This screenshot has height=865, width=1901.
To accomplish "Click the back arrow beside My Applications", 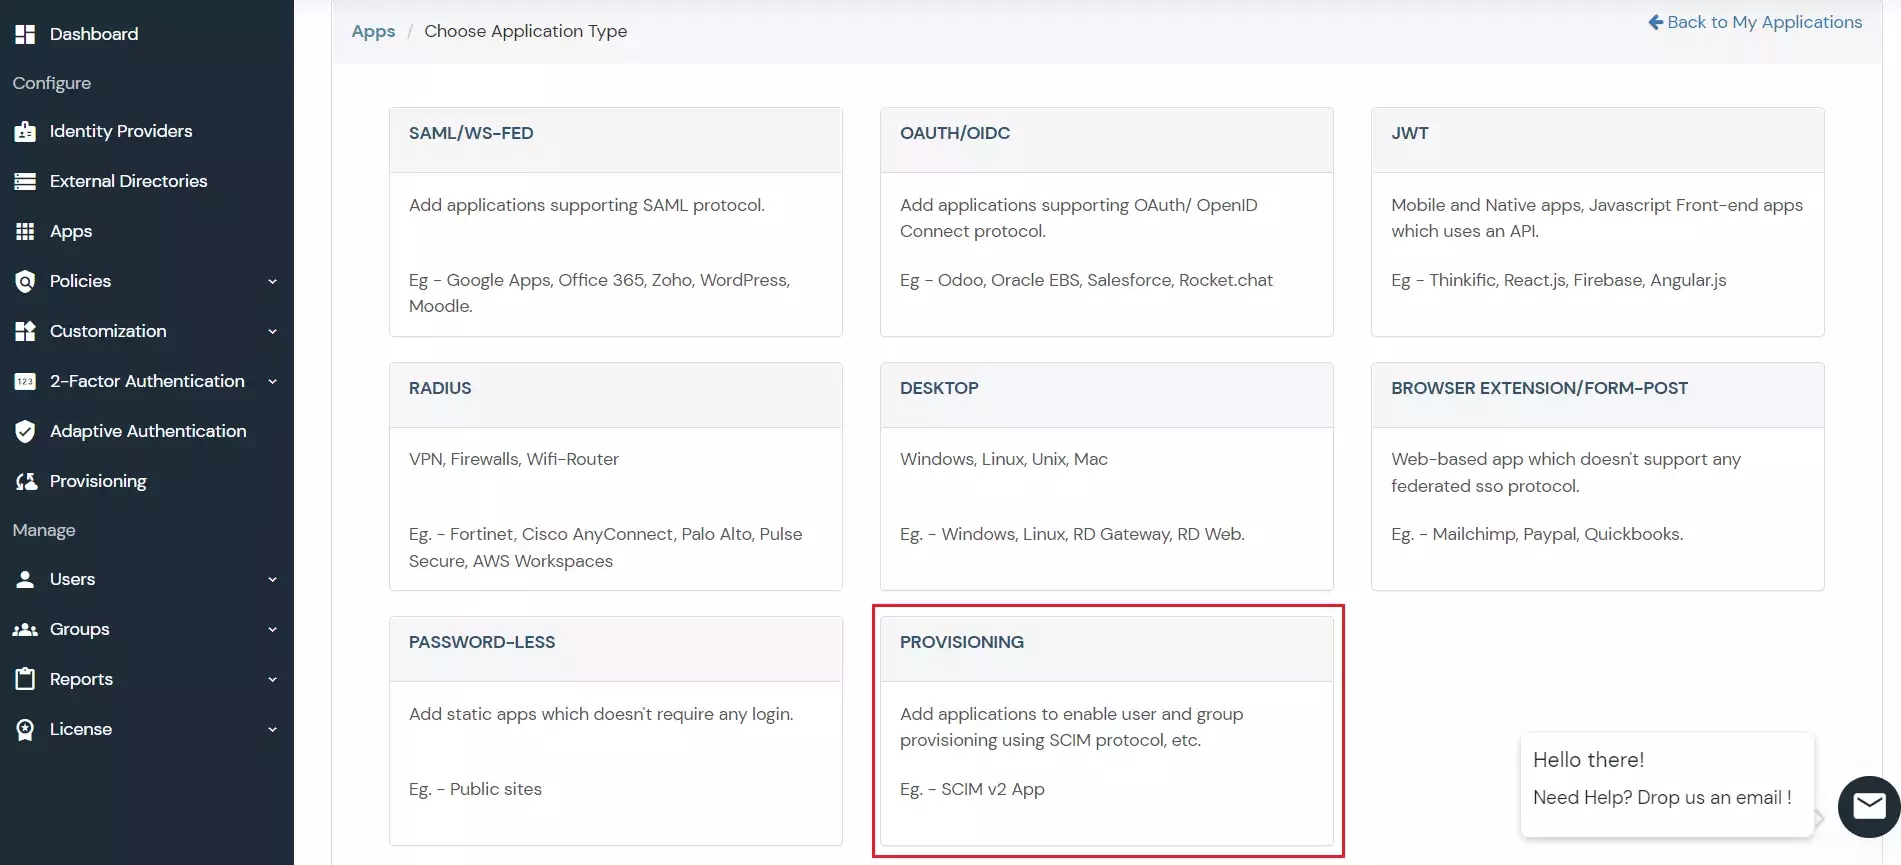I will coord(1655,22).
